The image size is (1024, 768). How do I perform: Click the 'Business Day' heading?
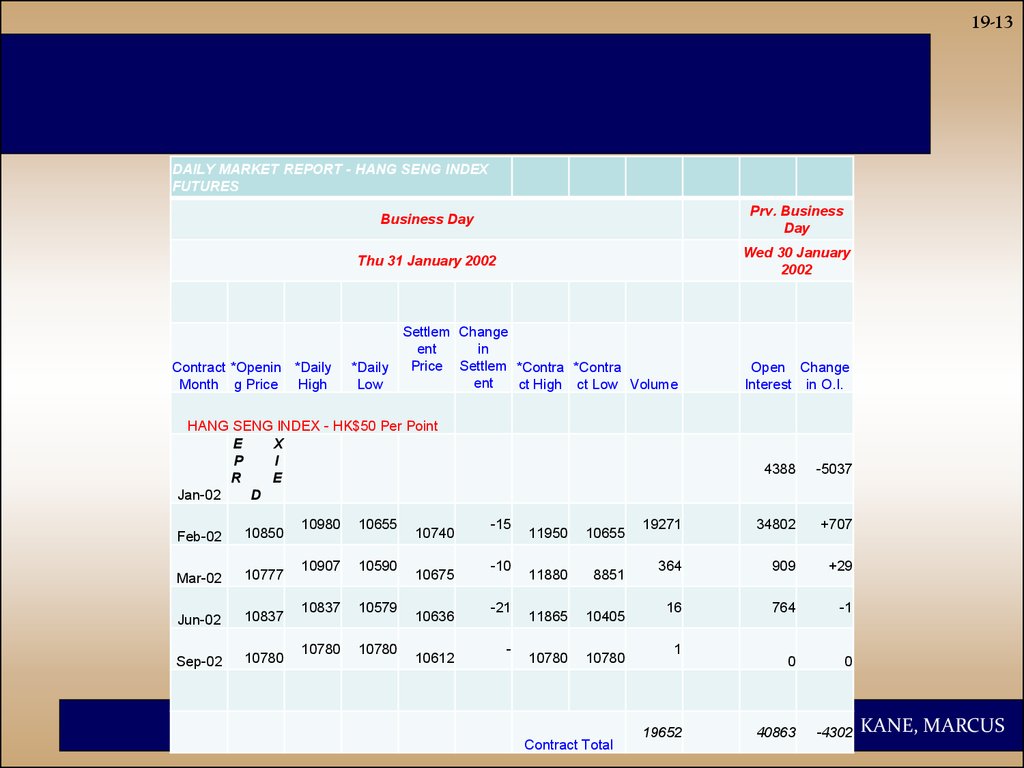coord(426,219)
